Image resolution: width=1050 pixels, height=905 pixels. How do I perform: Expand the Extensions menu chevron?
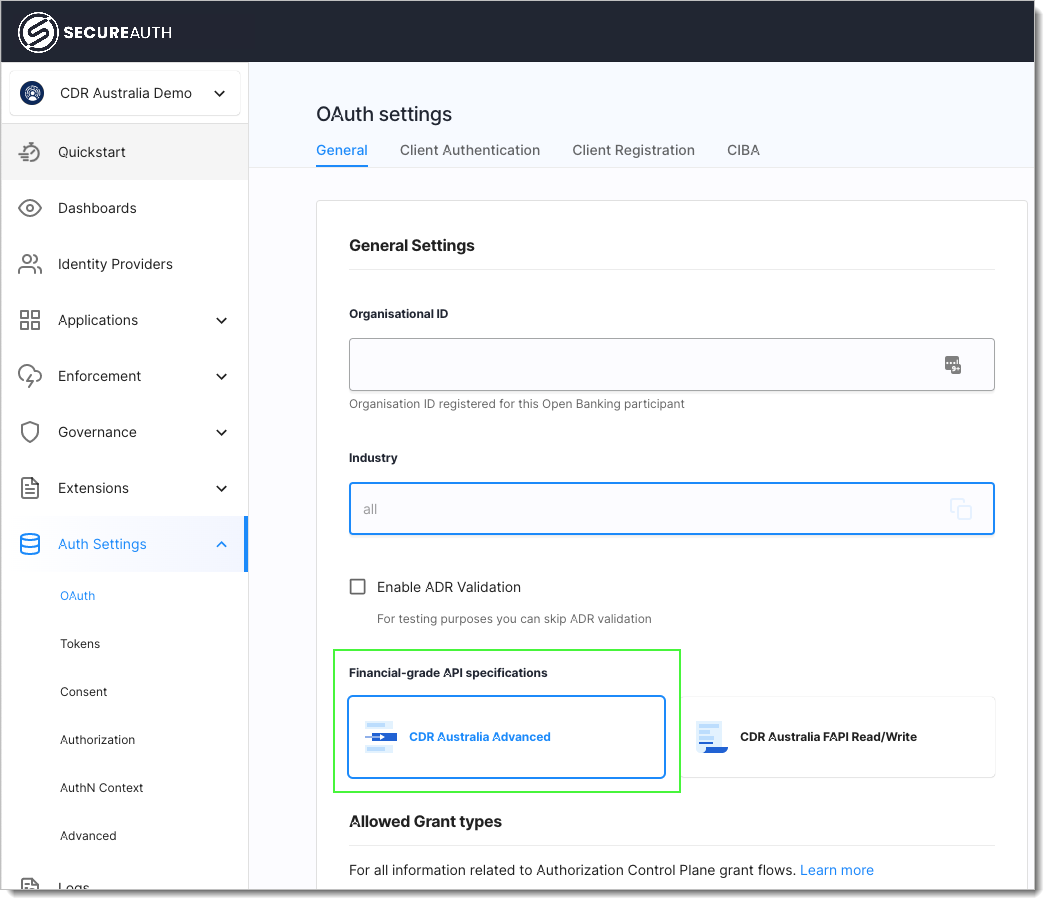point(222,488)
